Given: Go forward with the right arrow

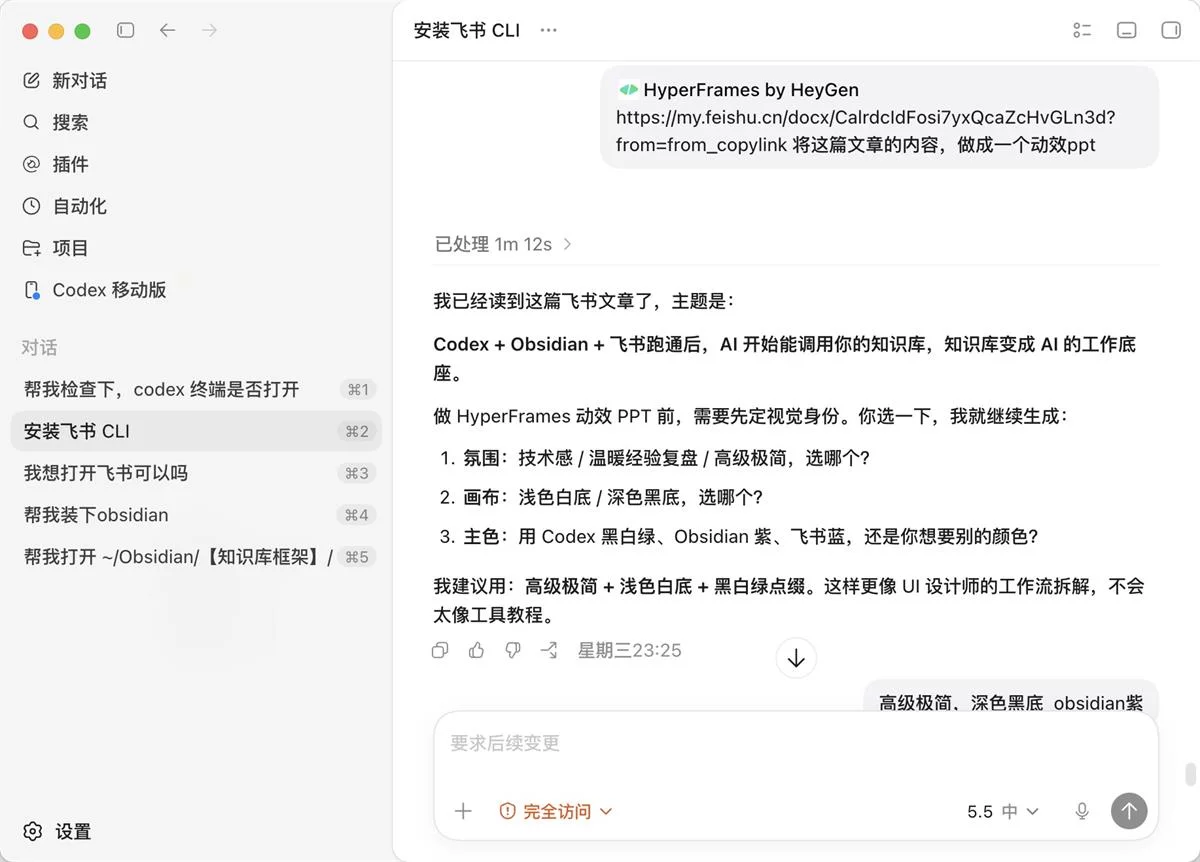Looking at the screenshot, I should (209, 31).
